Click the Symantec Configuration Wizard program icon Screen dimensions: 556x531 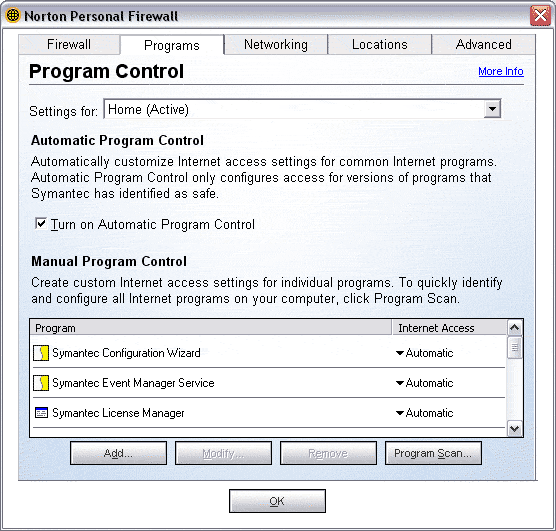point(41,353)
